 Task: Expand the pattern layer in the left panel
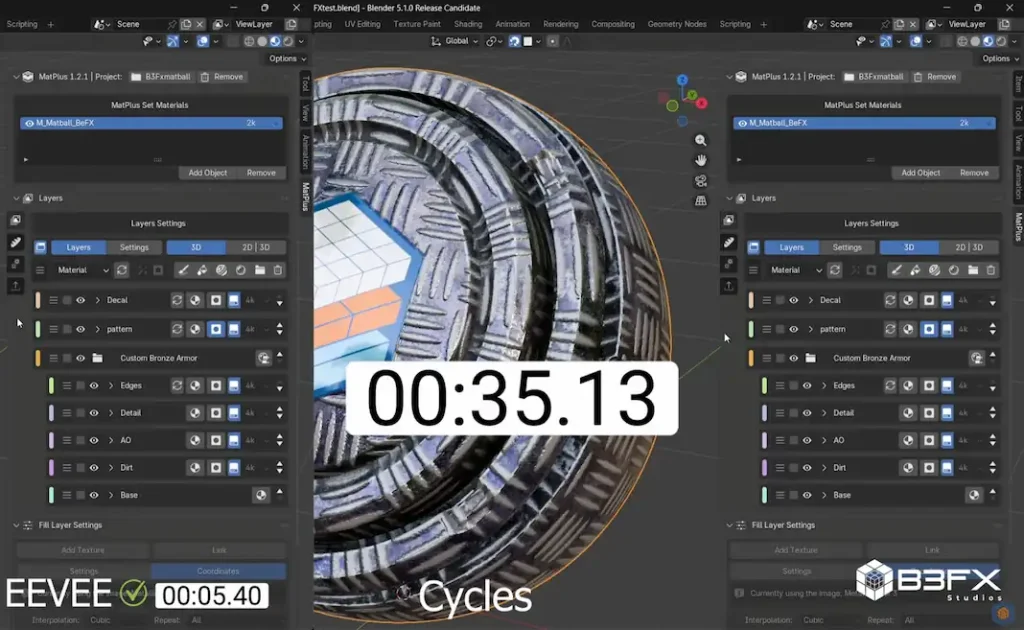tap(98, 329)
